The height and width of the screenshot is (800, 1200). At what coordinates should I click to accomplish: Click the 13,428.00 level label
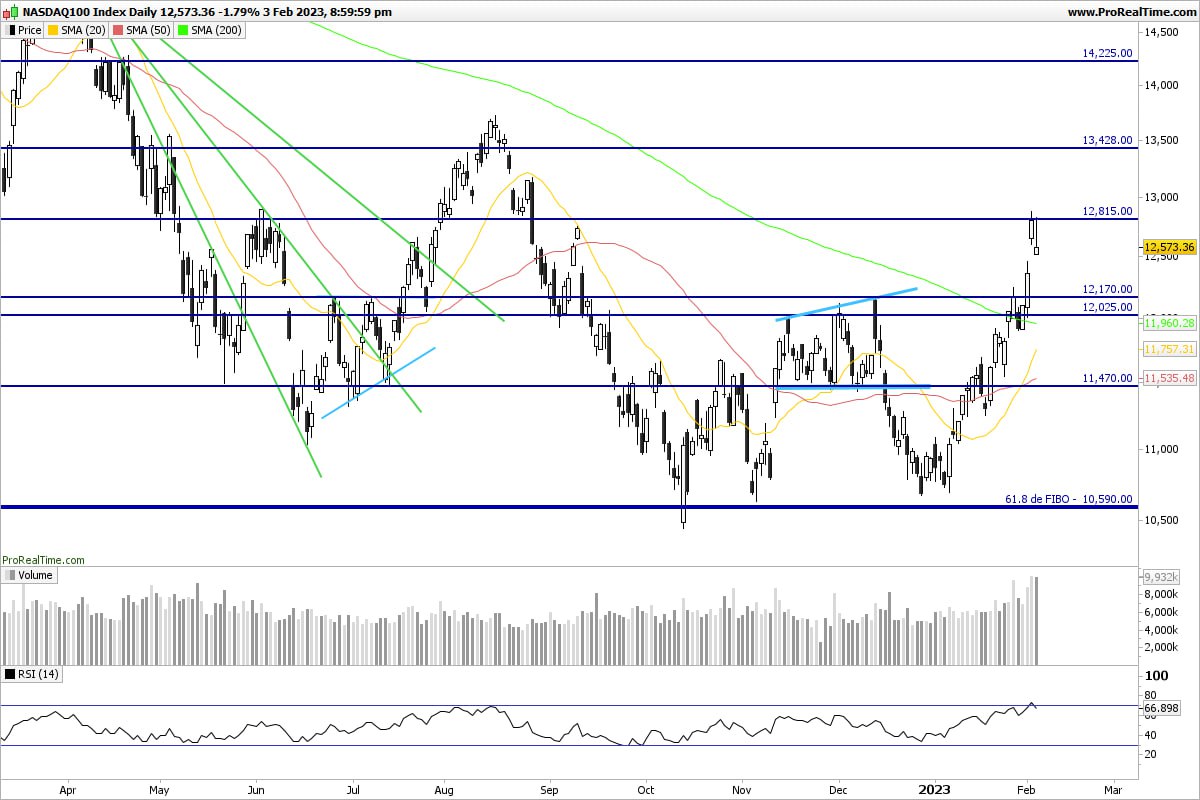tap(1108, 140)
